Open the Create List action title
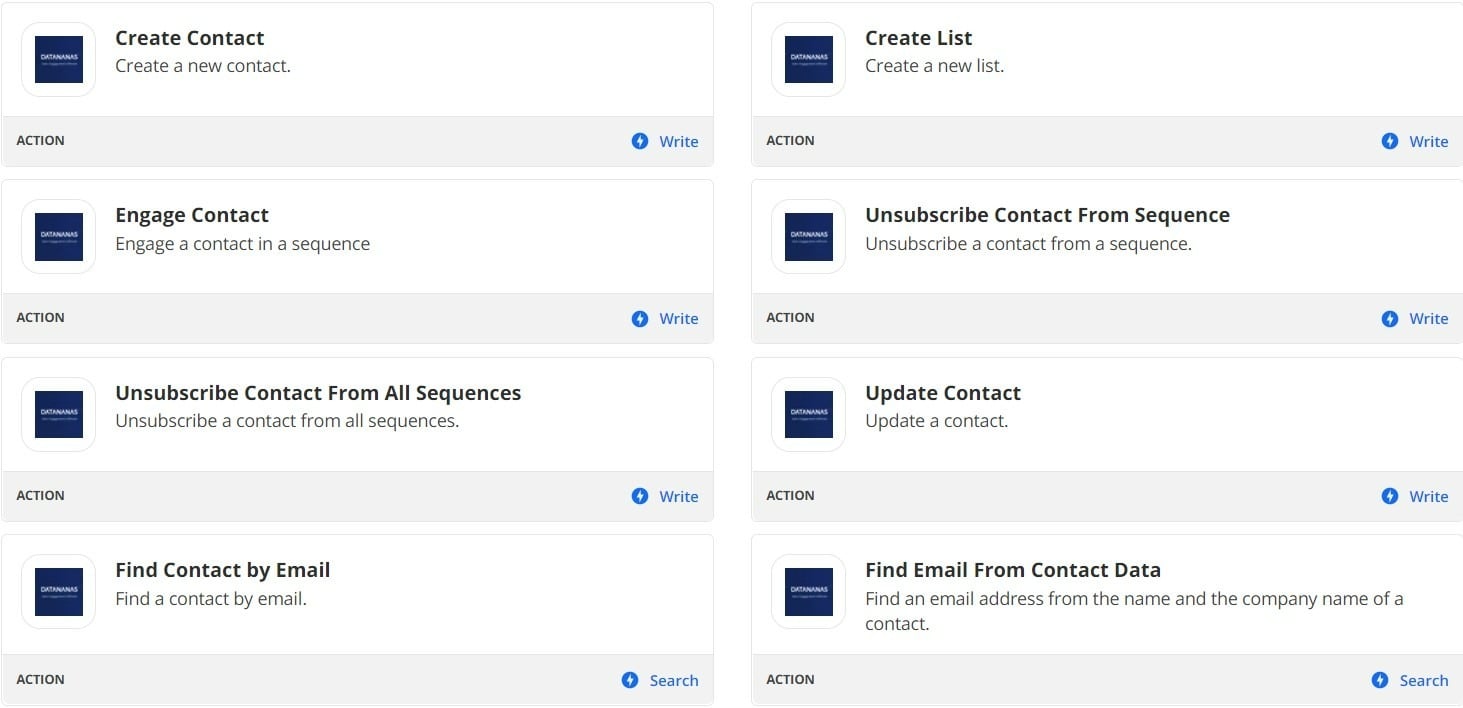The image size is (1463, 708). 918,38
